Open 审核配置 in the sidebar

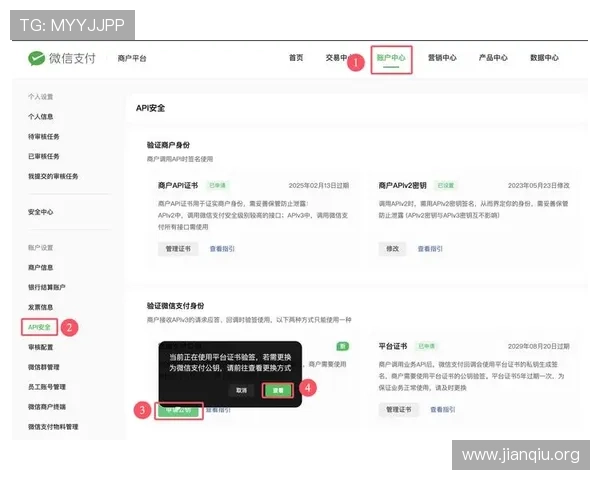(x=41, y=347)
